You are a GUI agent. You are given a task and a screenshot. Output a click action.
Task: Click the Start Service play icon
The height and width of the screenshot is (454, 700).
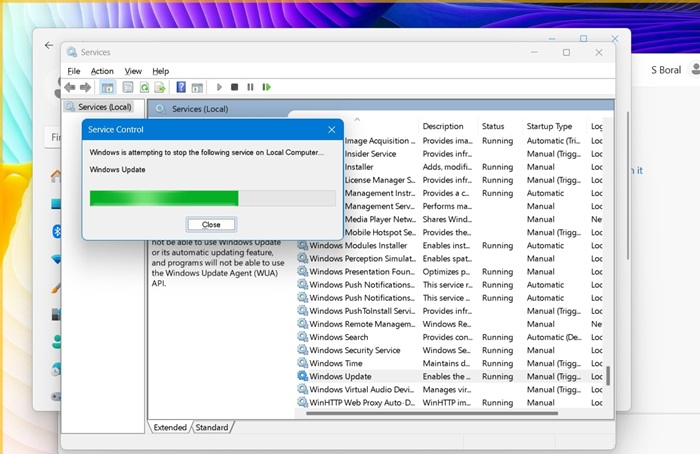[219, 87]
